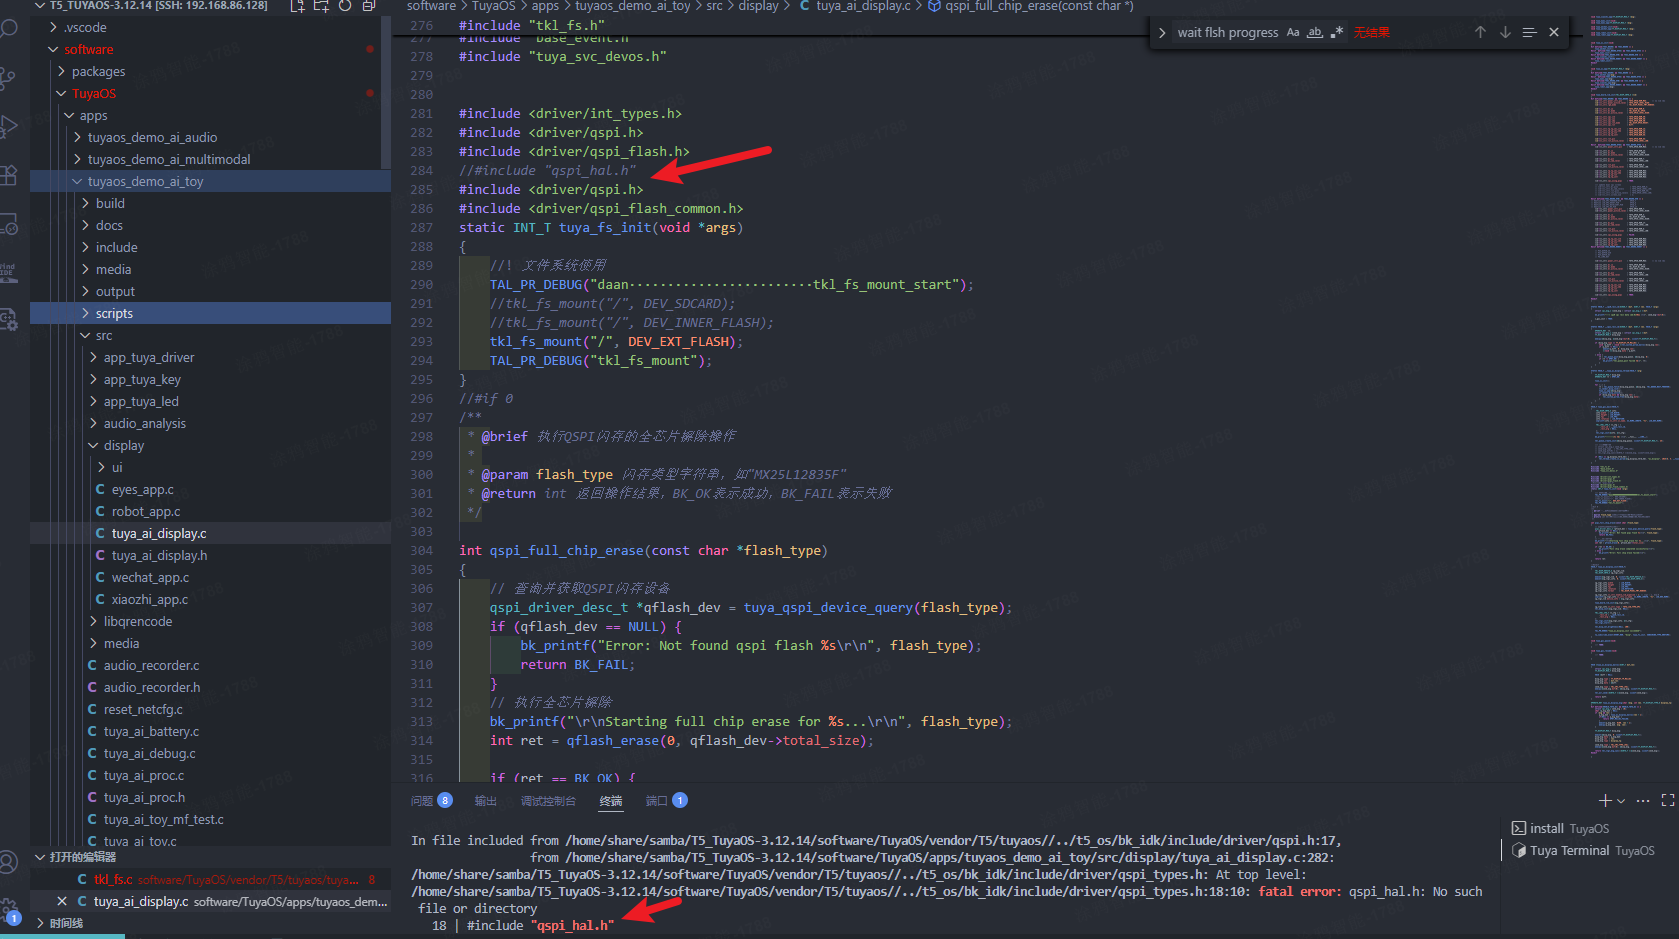
Task: Expand the replace field in find widget
Action: coord(1162,33)
